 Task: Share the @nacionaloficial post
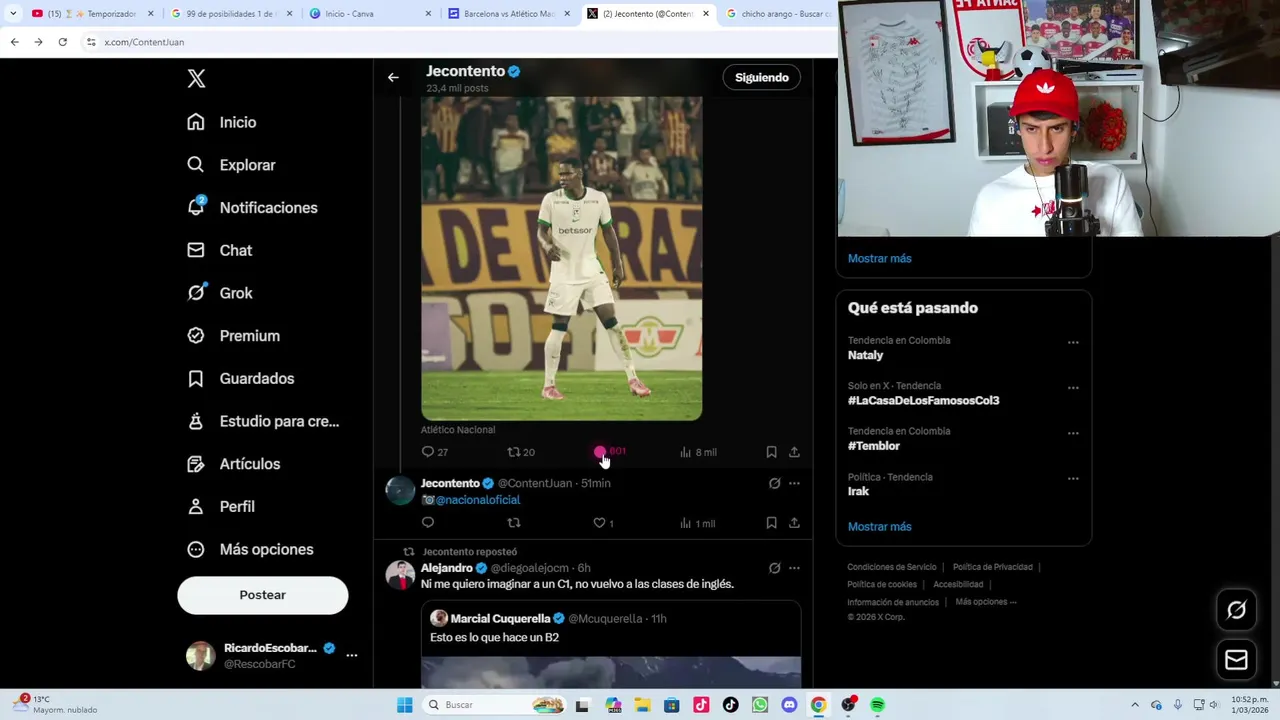click(x=794, y=523)
